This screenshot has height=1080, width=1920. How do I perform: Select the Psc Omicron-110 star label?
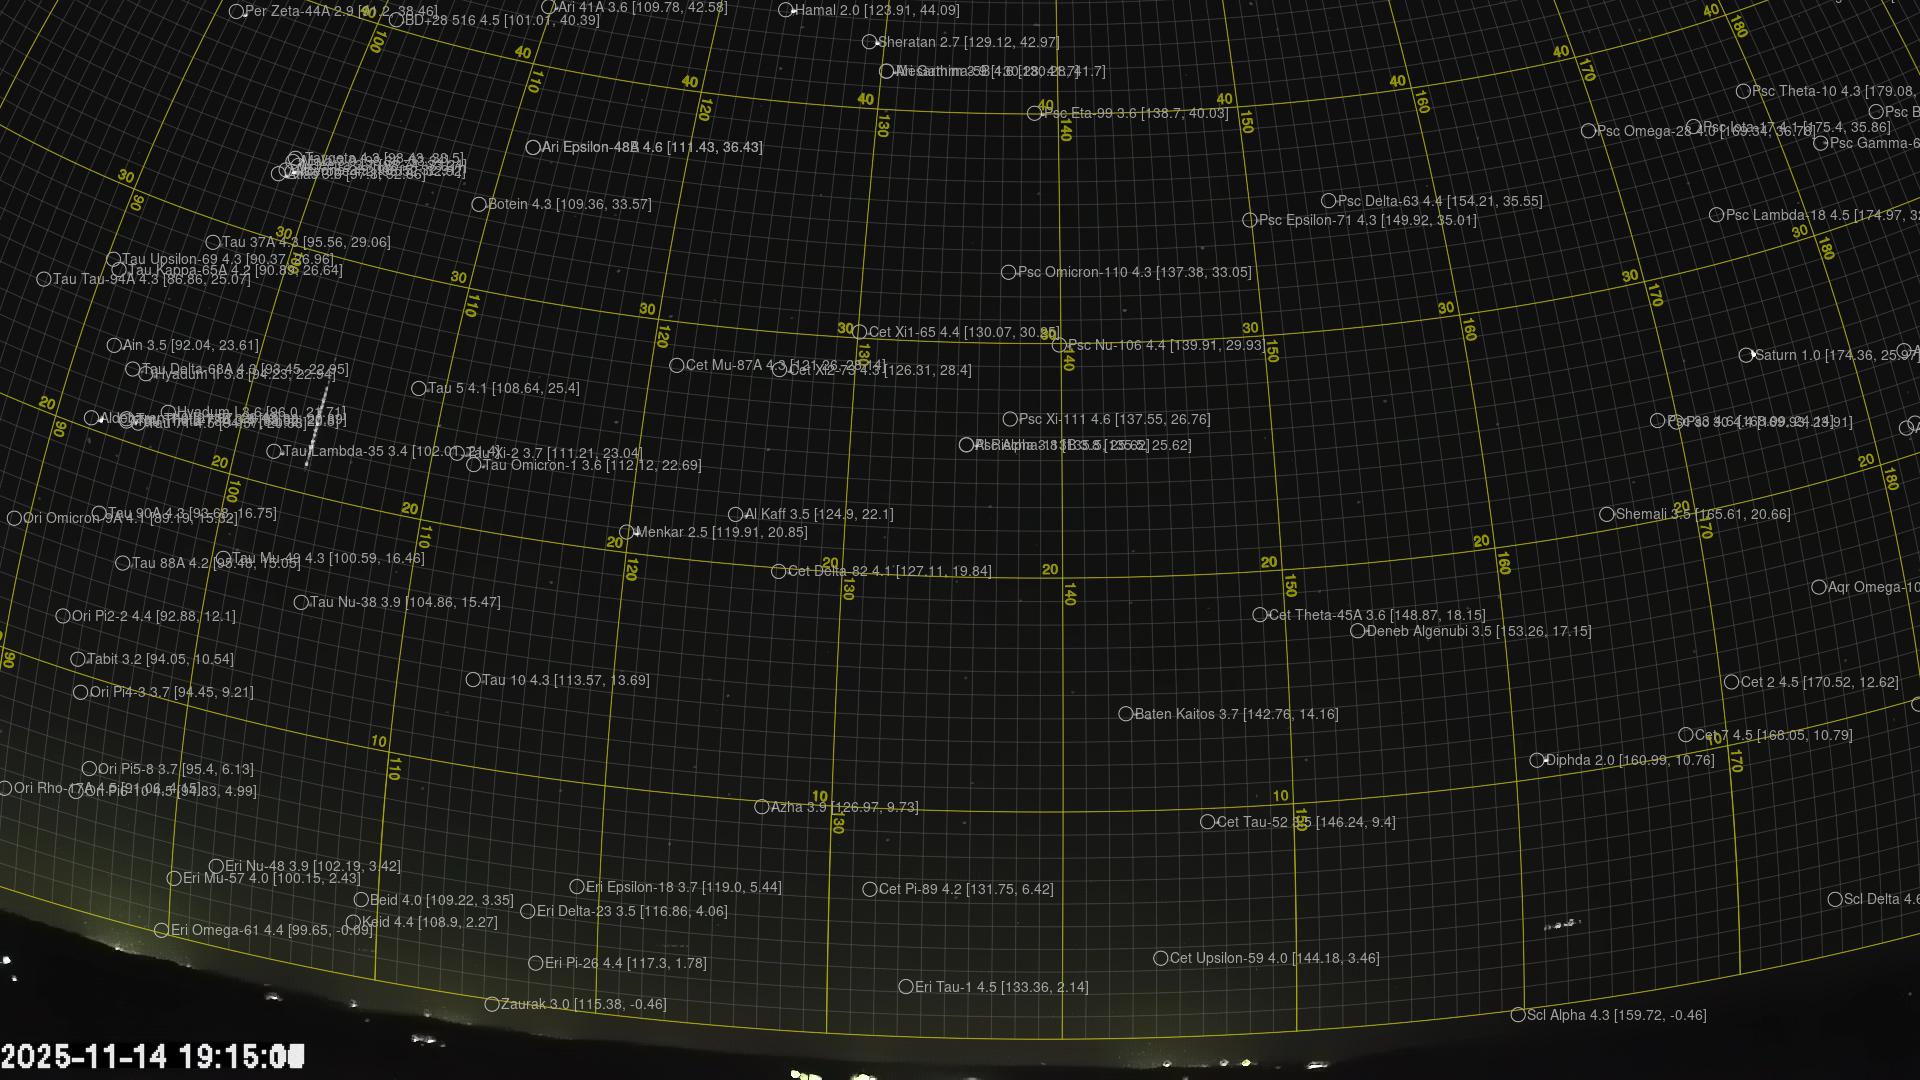click(x=1134, y=272)
